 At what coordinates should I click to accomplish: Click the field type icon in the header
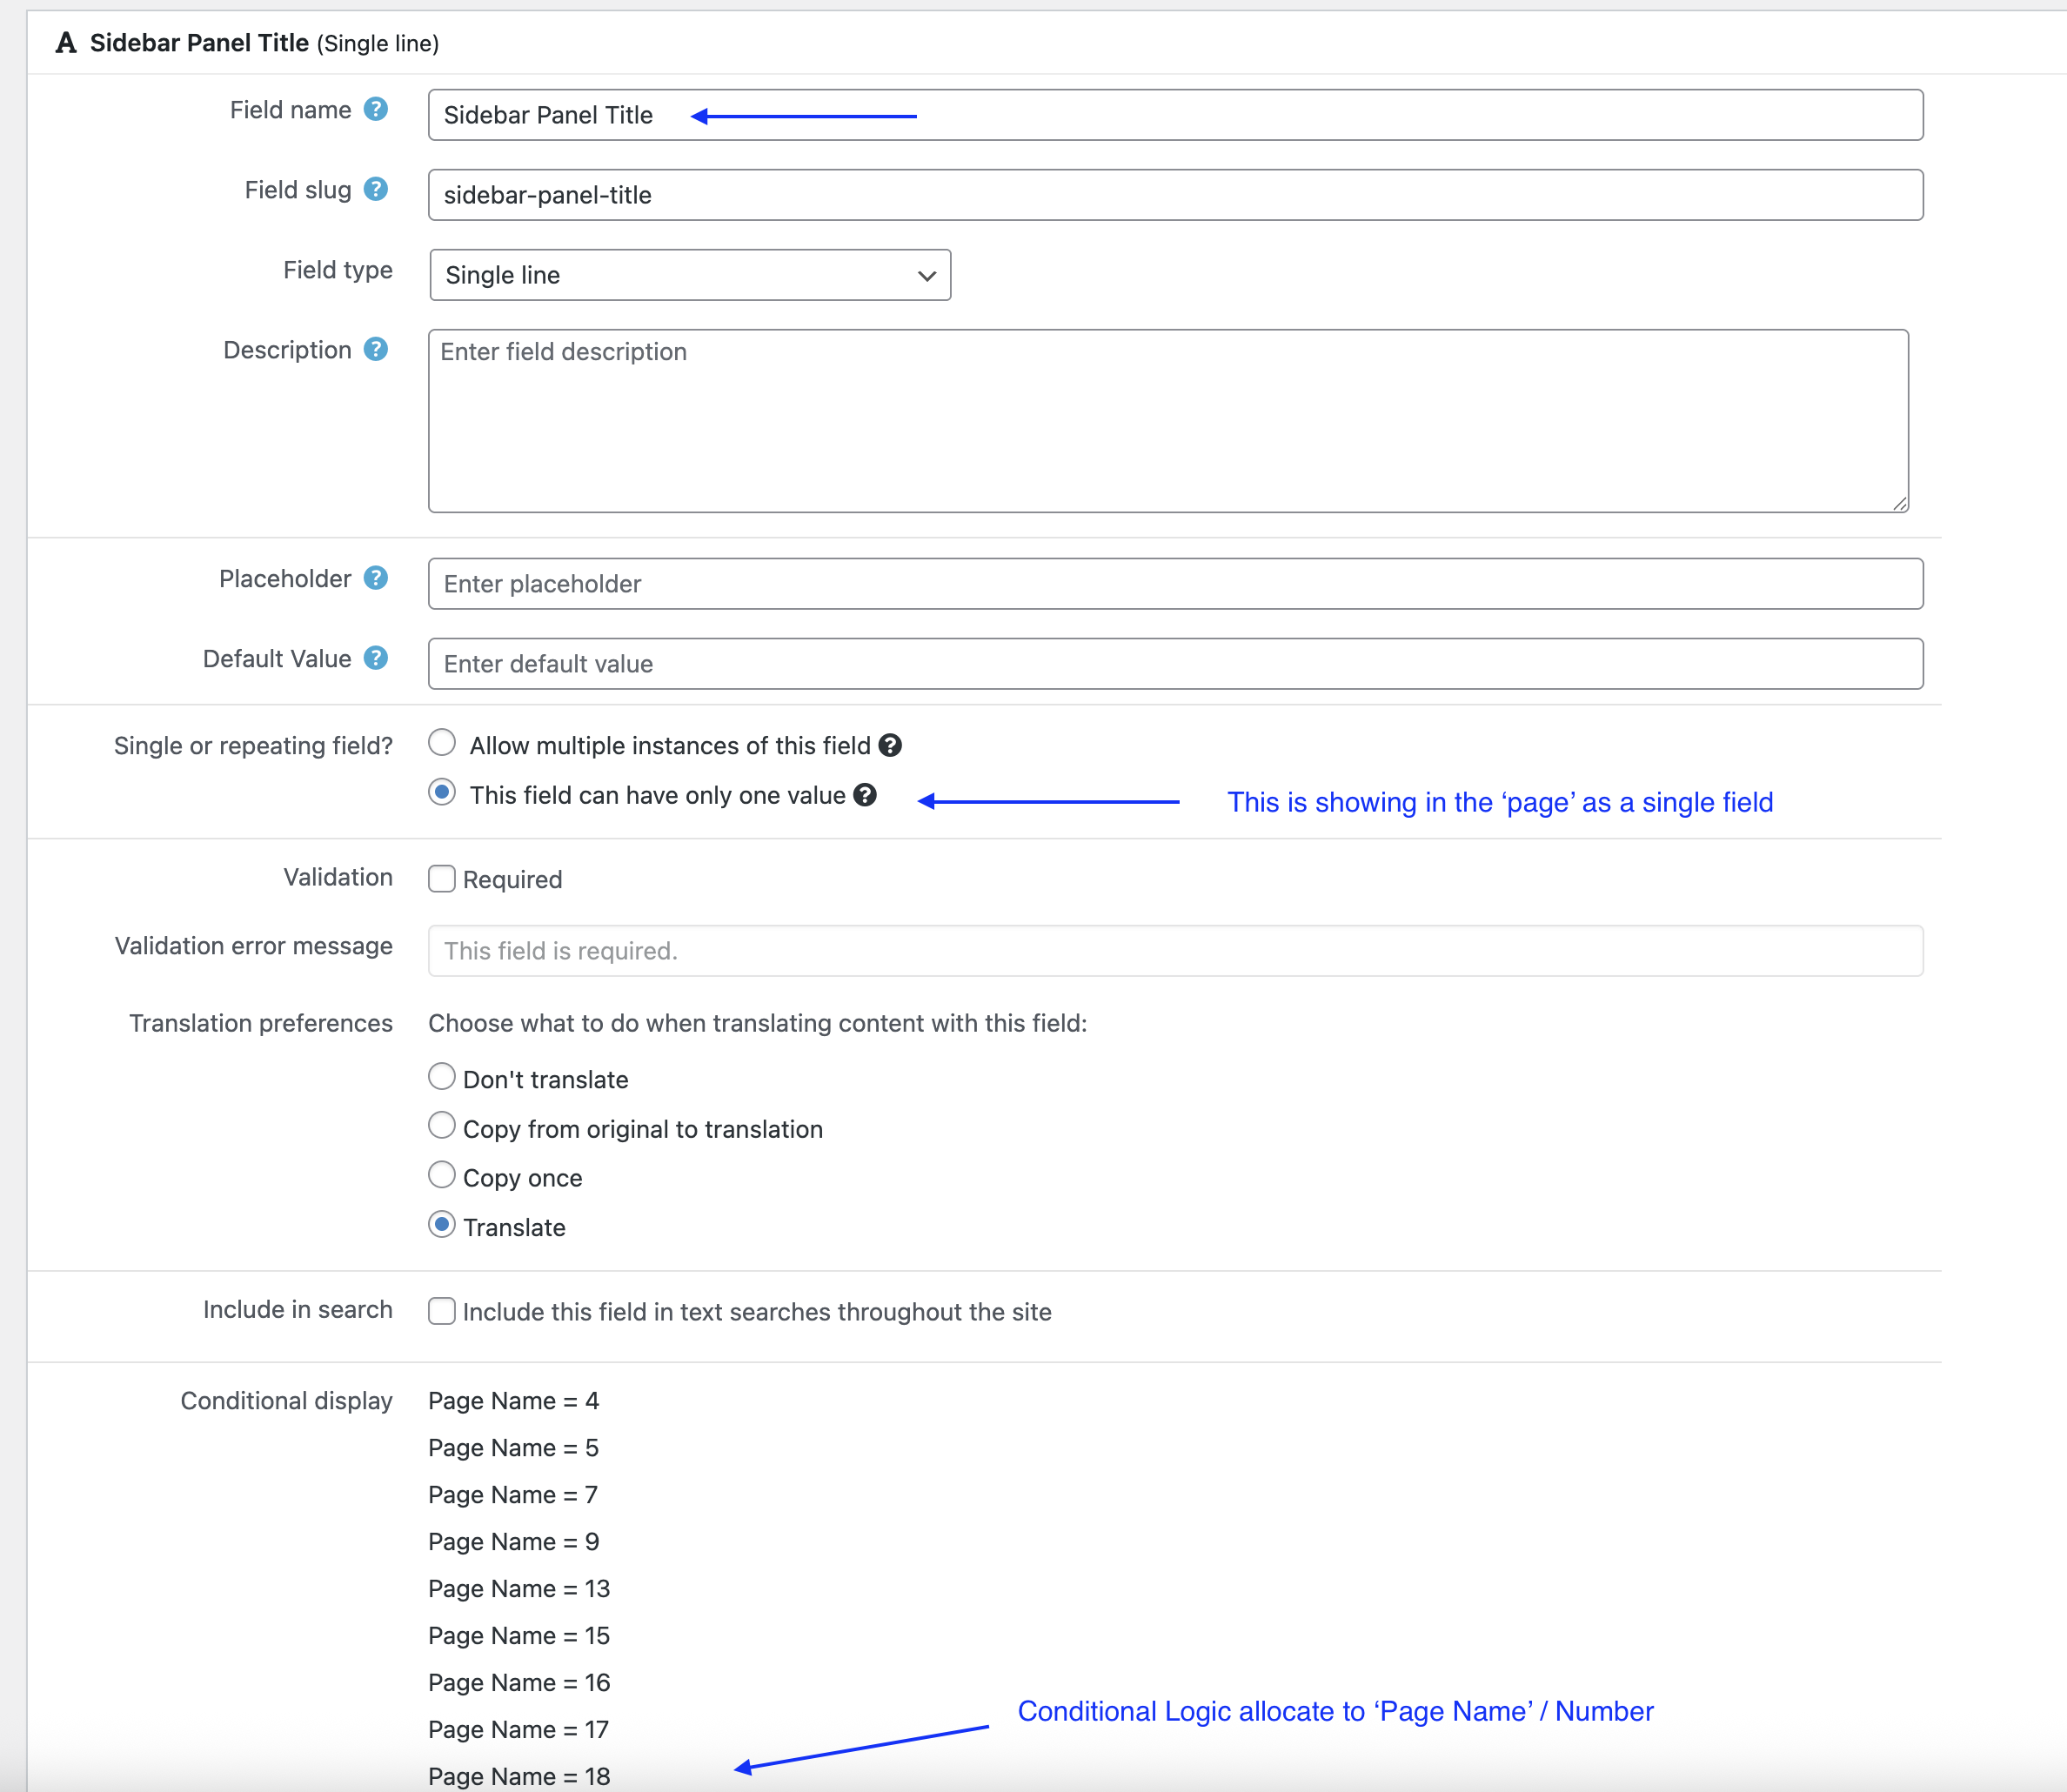pos(66,43)
